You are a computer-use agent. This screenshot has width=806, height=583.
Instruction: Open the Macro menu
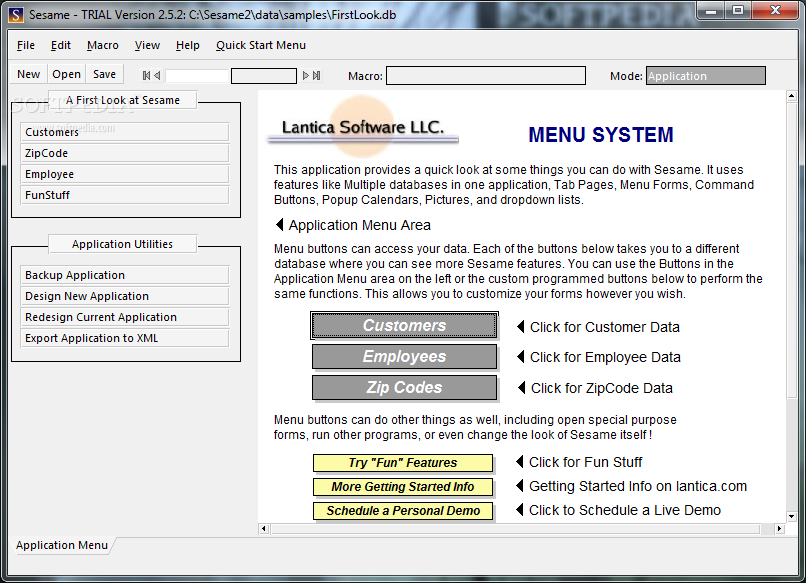point(103,45)
